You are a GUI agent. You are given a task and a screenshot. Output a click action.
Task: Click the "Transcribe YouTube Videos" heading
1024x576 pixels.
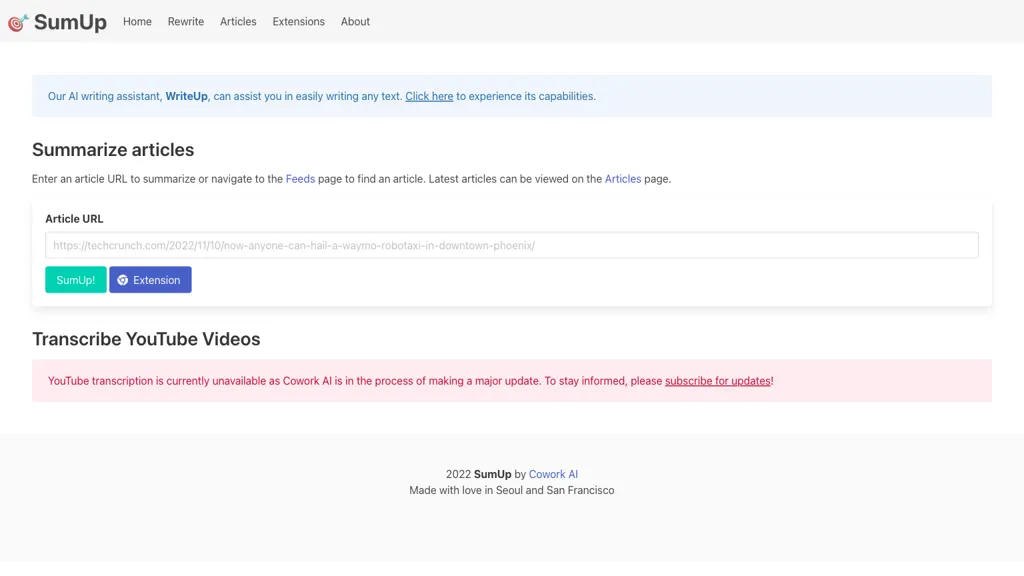pyautogui.click(x=146, y=339)
